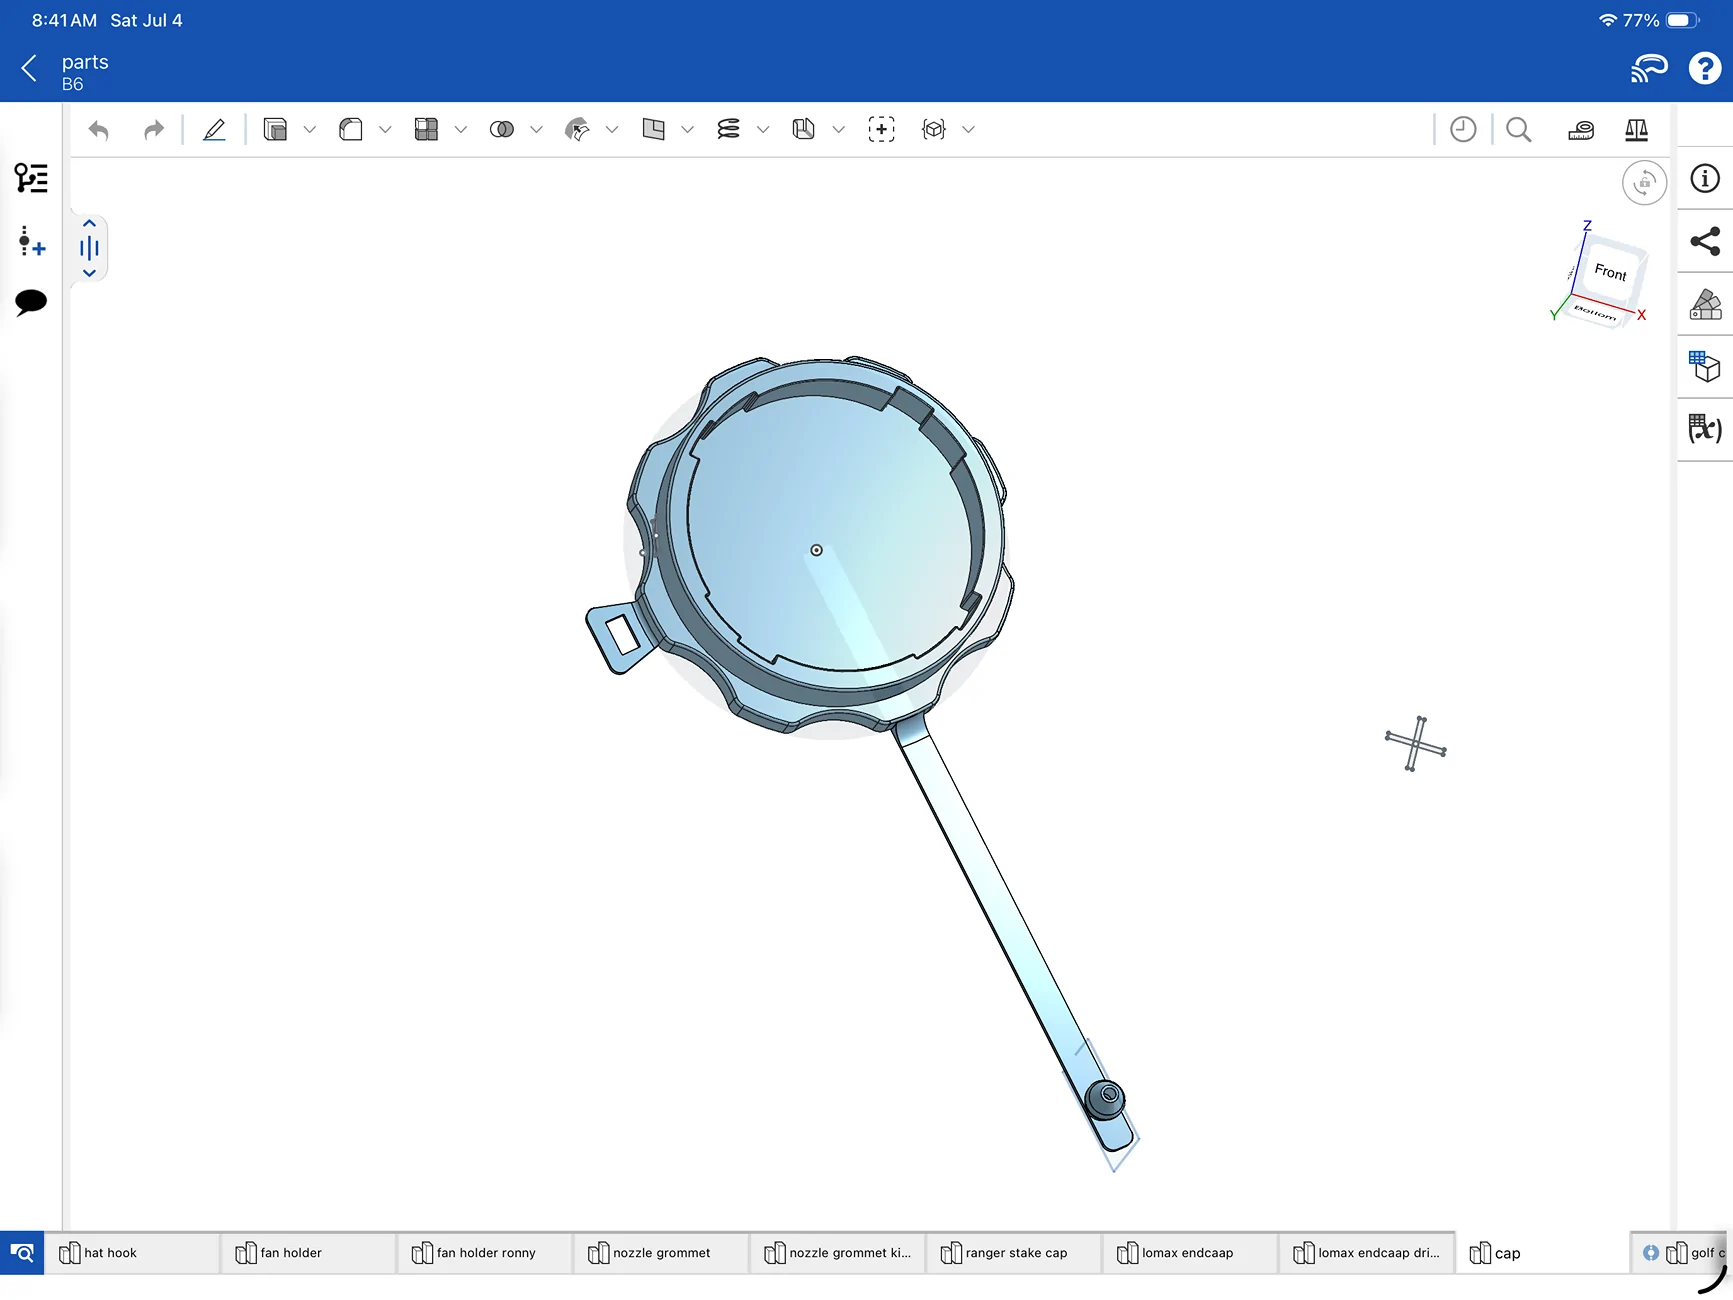
Task: Select the Sketch pencil tool
Action: click(214, 130)
